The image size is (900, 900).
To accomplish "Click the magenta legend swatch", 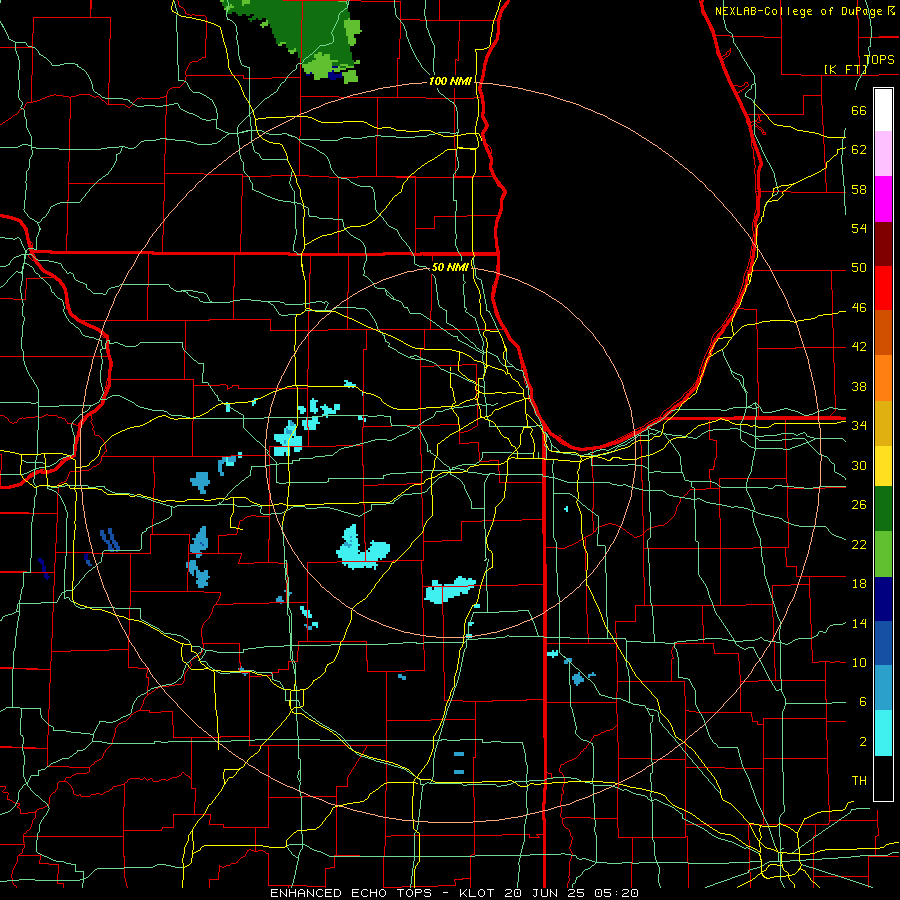I will (x=883, y=199).
